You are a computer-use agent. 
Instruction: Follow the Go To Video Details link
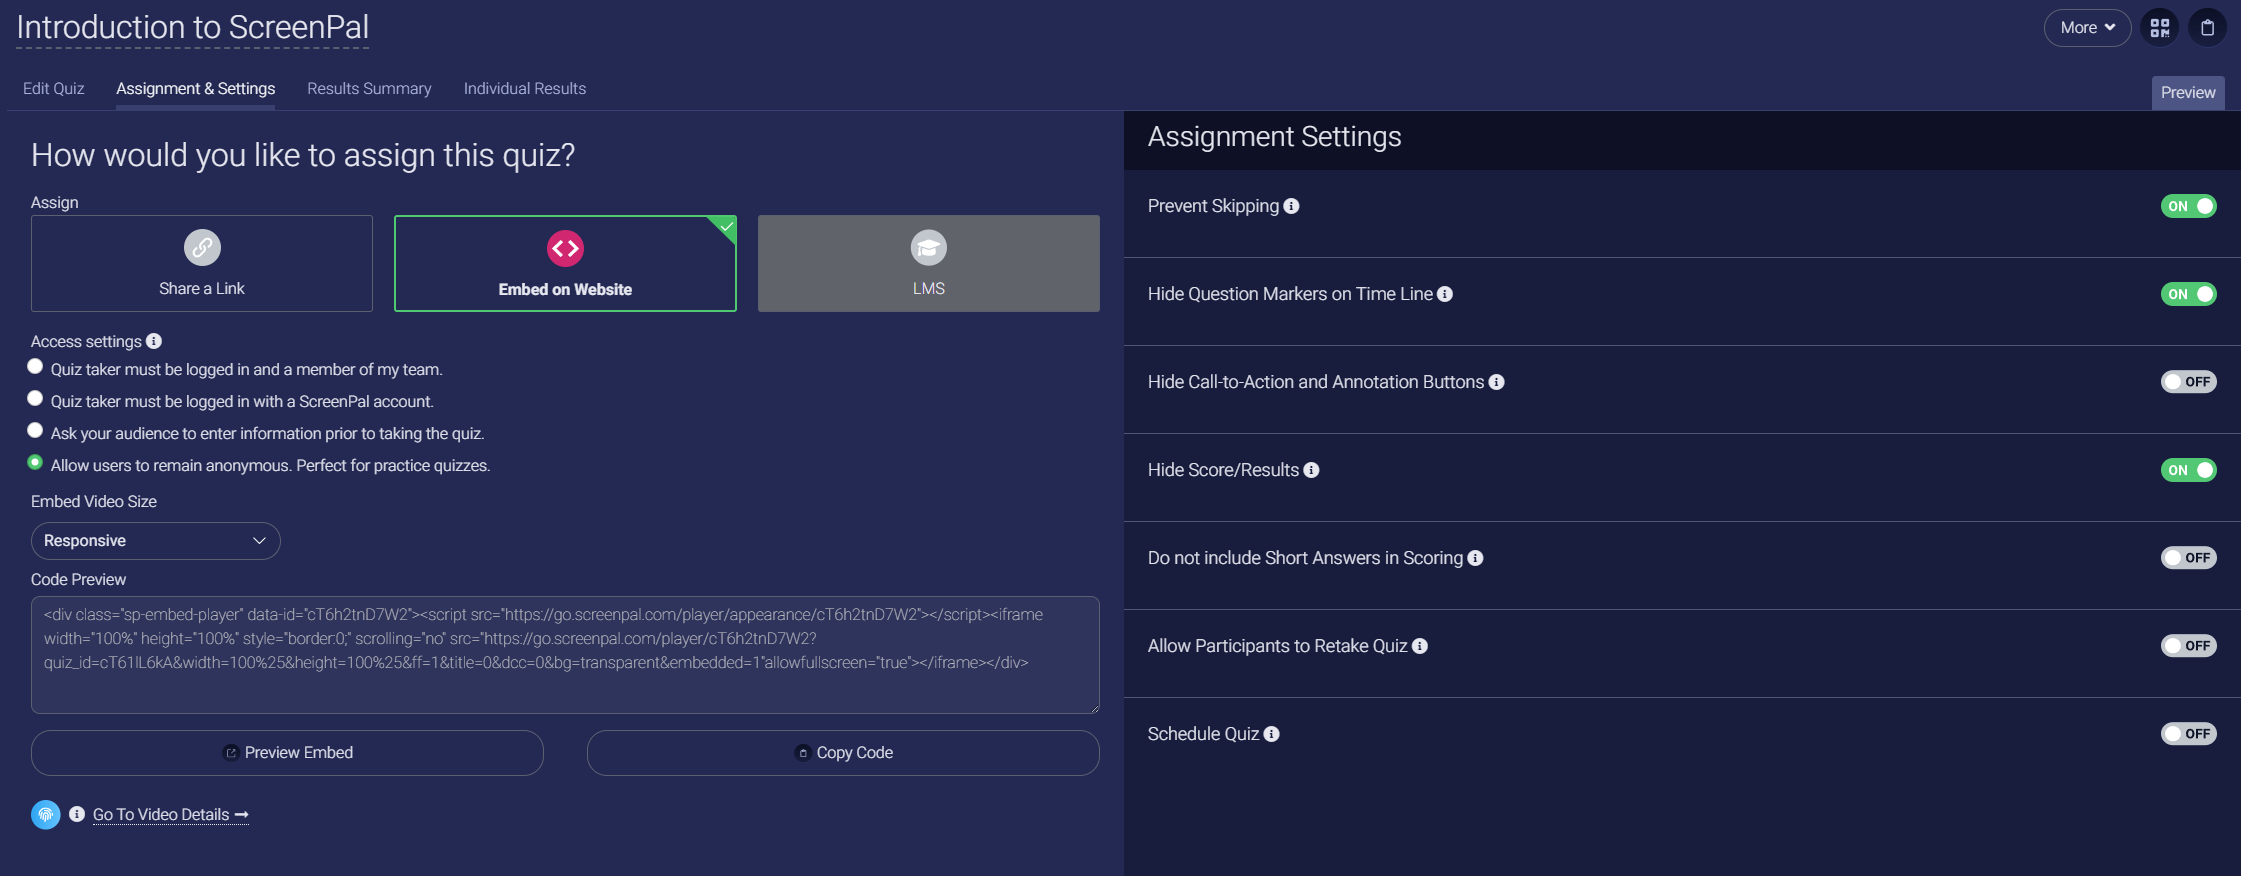pyautogui.click(x=170, y=815)
